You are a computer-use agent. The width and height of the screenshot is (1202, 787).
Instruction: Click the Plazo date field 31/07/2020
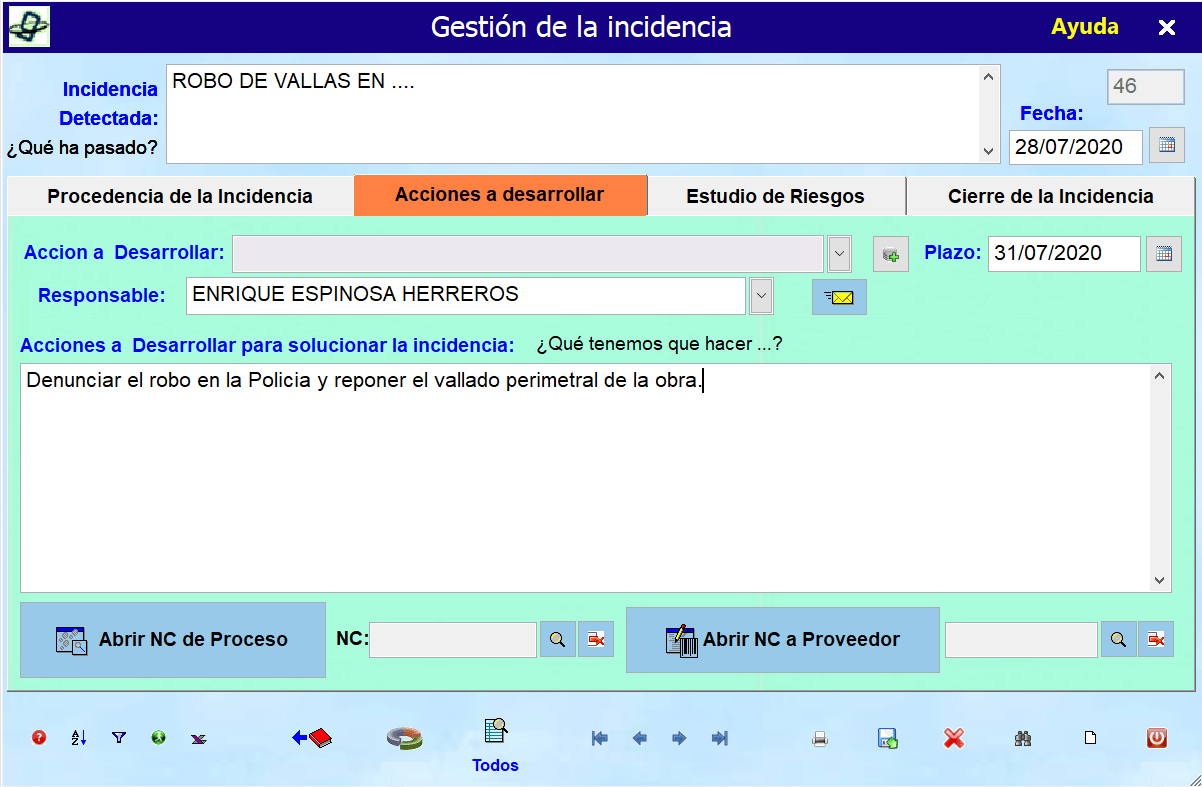[x=1064, y=253]
